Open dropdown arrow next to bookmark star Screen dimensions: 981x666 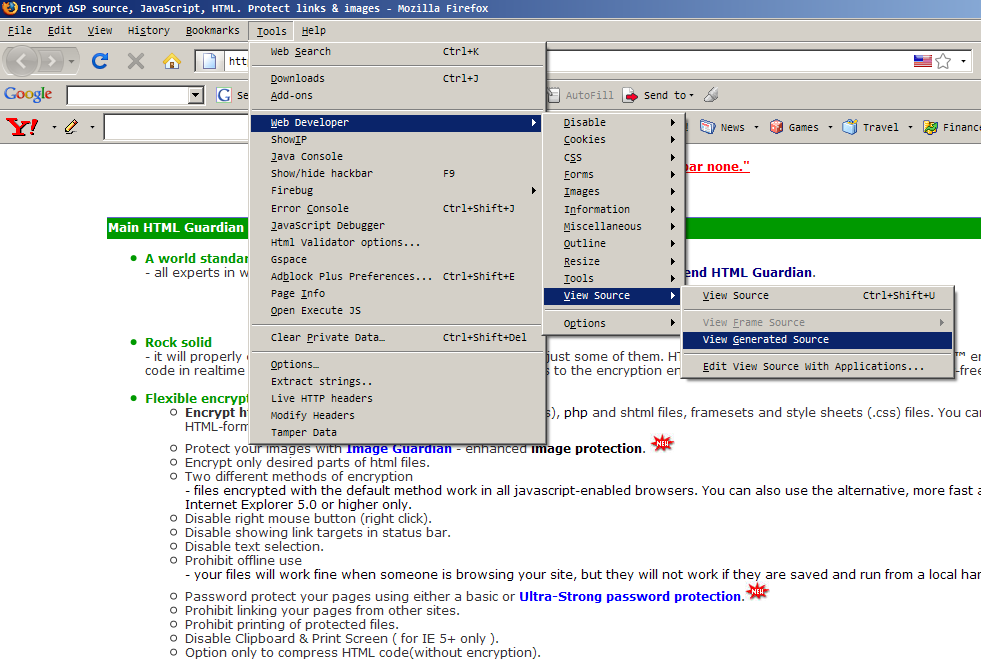coord(963,61)
